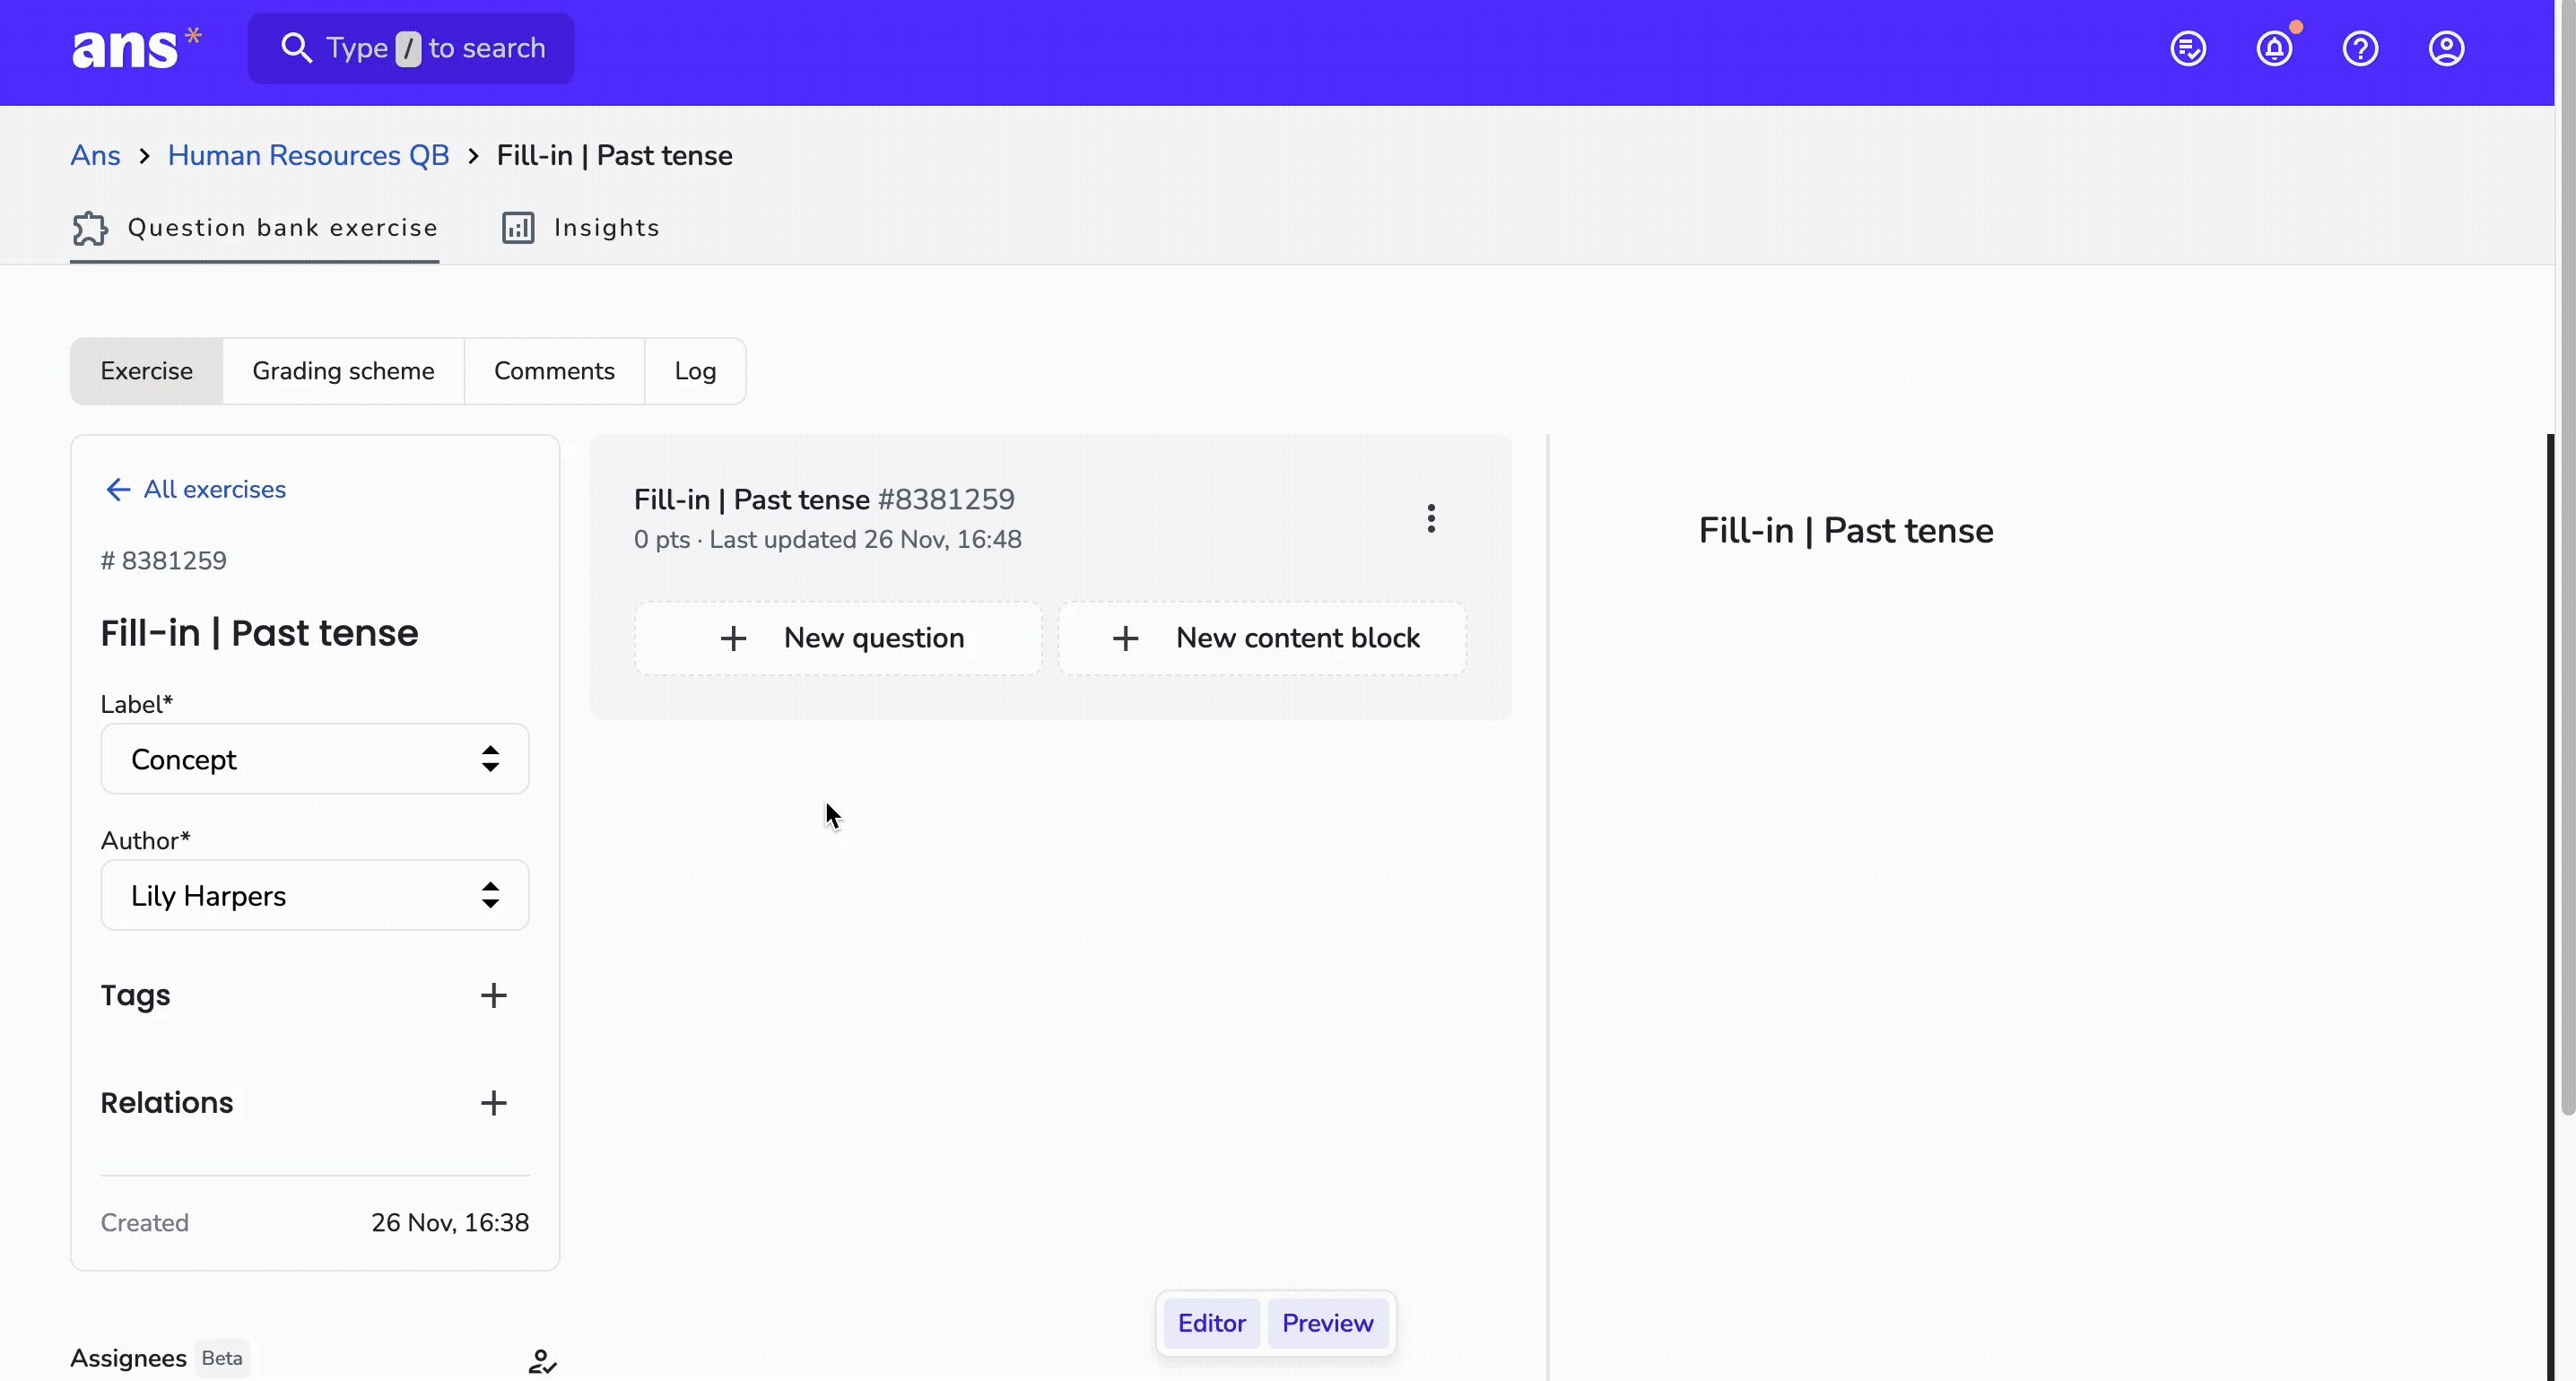Click the exercise ID # 8381259 text
The image size is (2576, 1381).
pos(163,560)
